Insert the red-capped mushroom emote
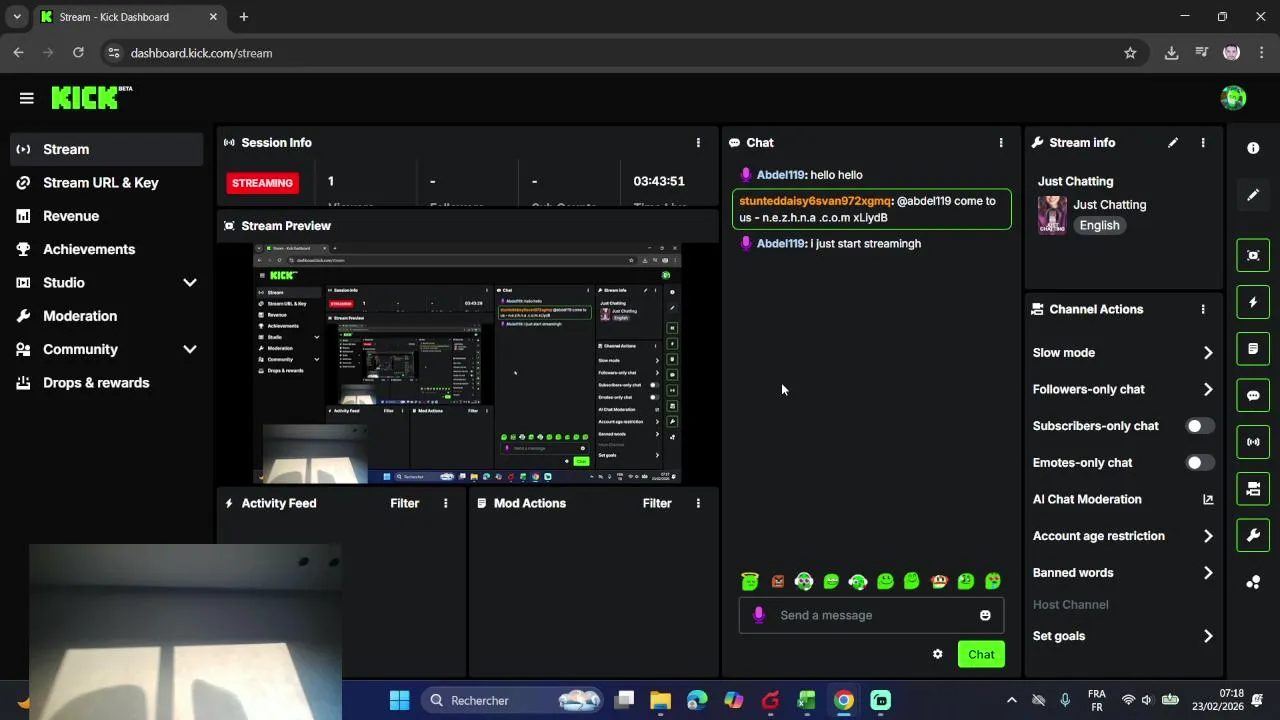The height and width of the screenshot is (720, 1280). click(x=939, y=581)
